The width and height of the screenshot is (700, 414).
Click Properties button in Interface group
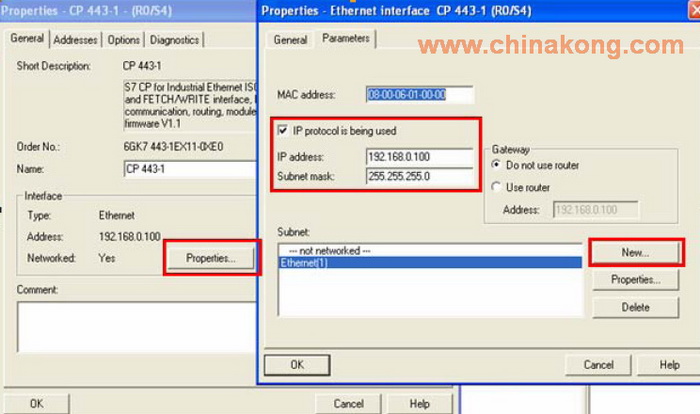coord(211,258)
